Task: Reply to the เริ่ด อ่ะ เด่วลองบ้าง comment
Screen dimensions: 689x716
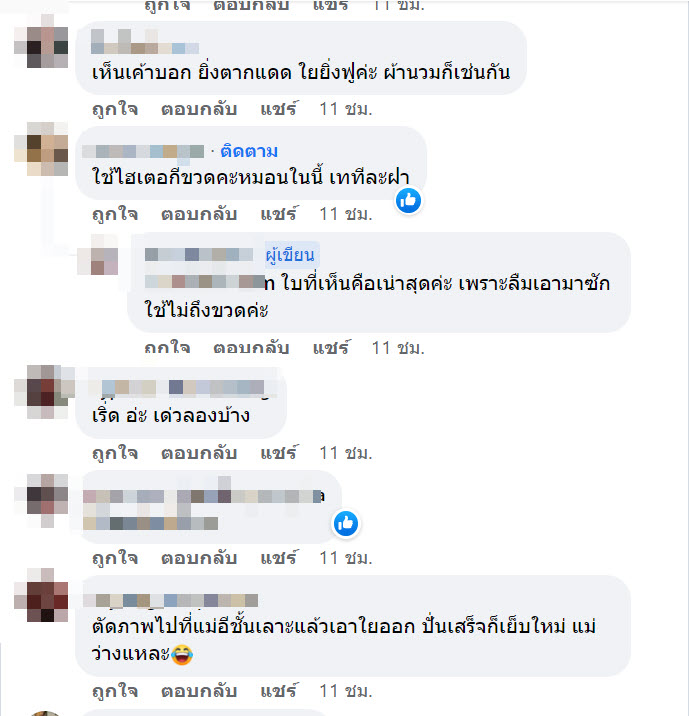Action: (199, 453)
